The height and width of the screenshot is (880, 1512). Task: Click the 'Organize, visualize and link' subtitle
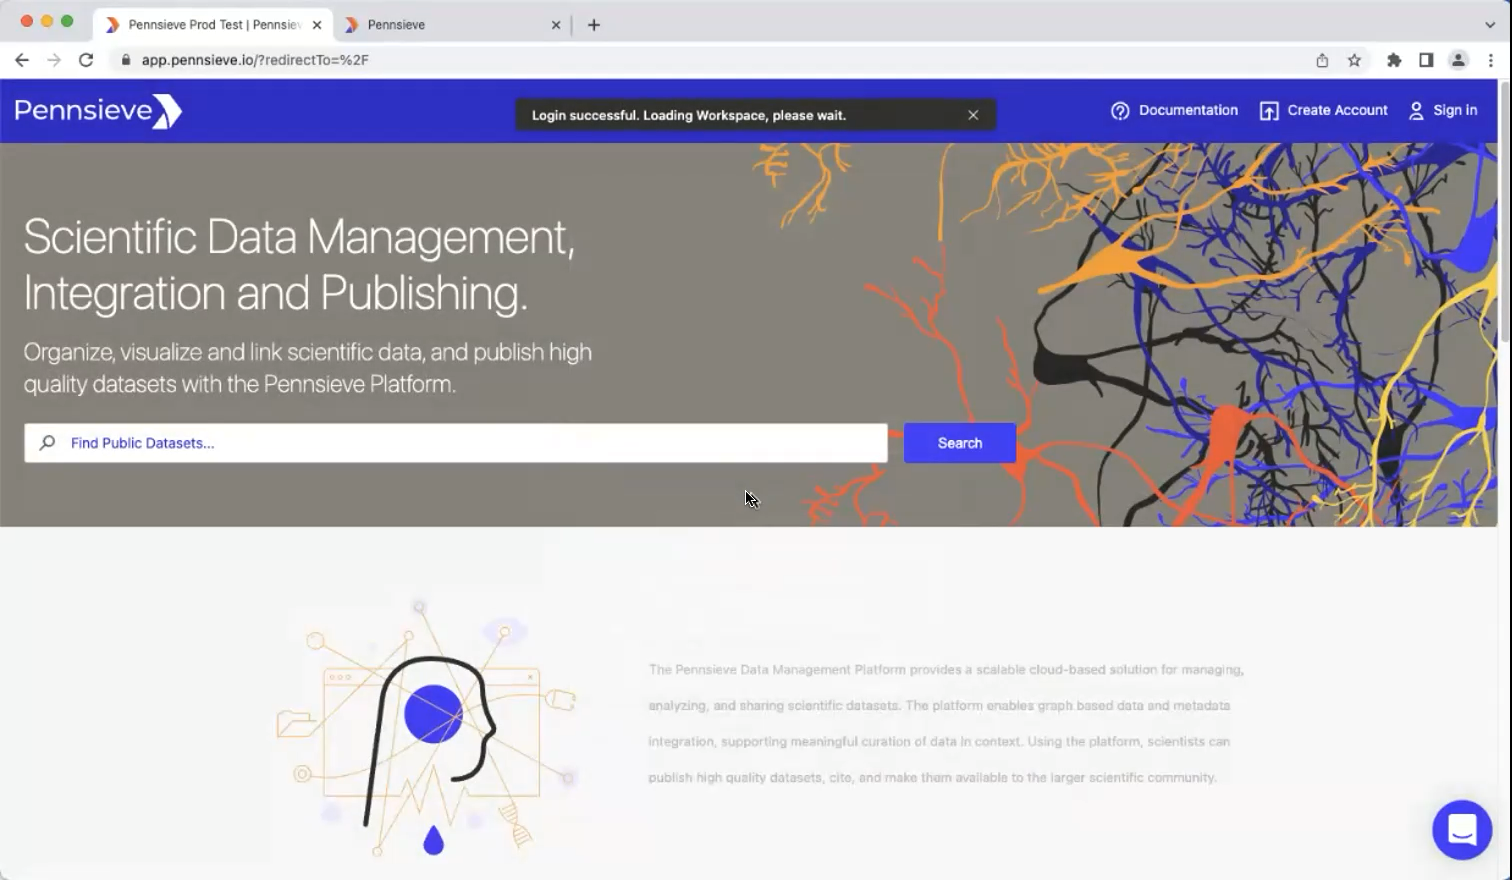coord(308,368)
